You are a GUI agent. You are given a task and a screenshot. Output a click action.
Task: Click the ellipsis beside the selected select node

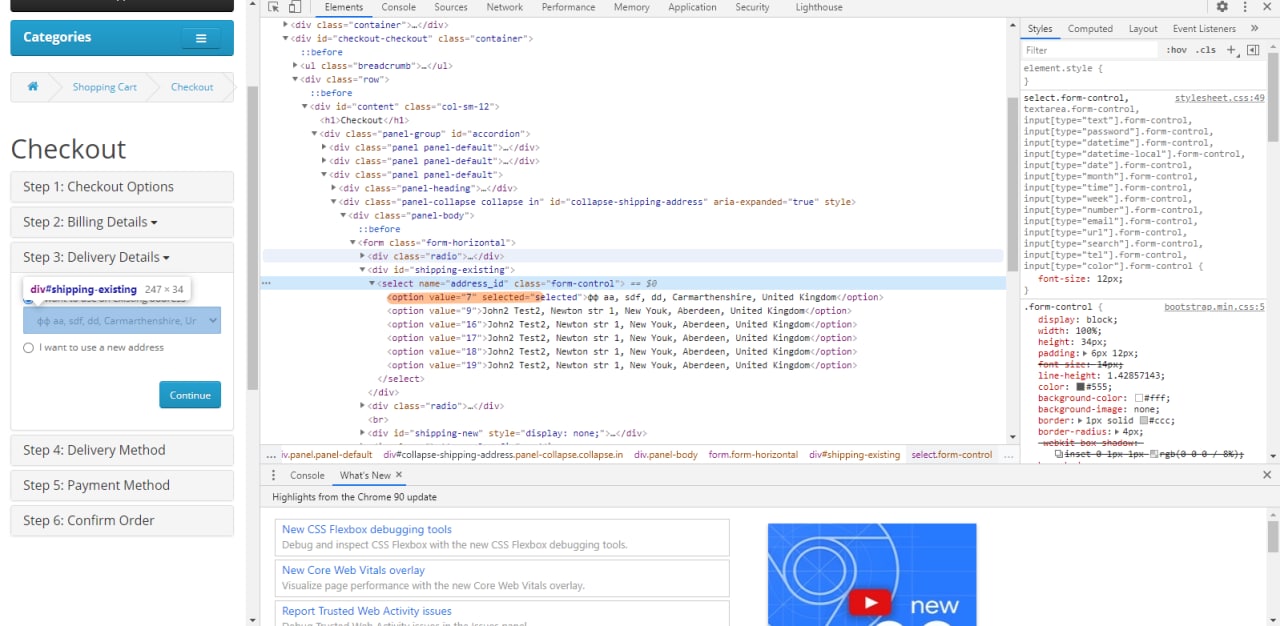tap(266, 283)
